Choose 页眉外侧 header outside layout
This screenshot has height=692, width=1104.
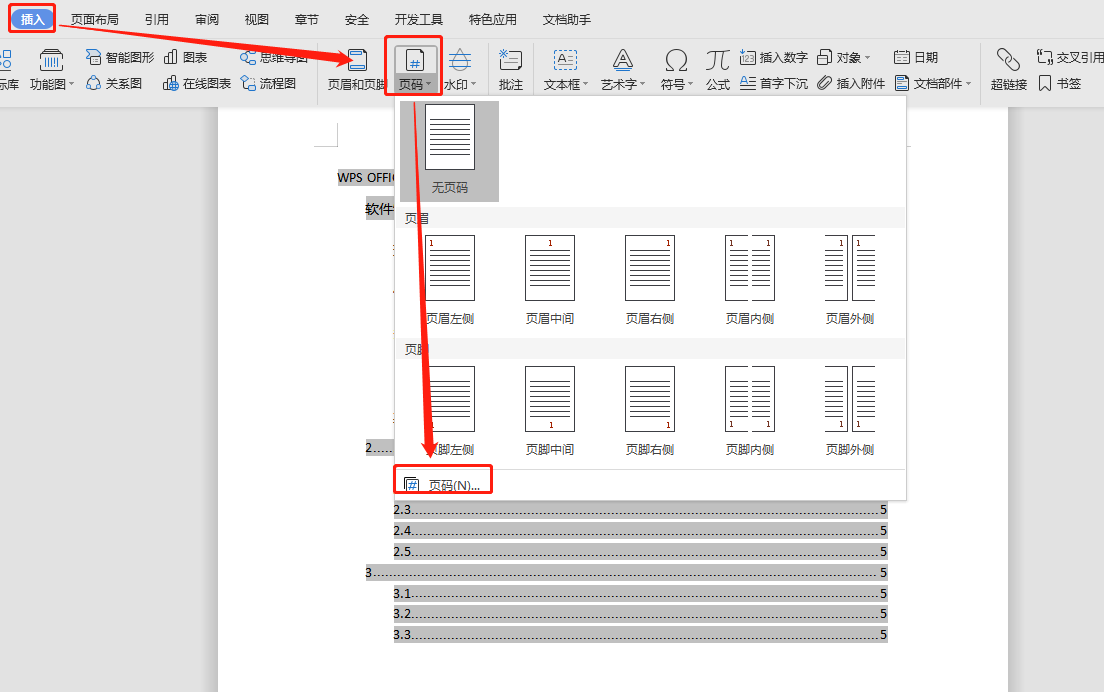(x=850, y=280)
